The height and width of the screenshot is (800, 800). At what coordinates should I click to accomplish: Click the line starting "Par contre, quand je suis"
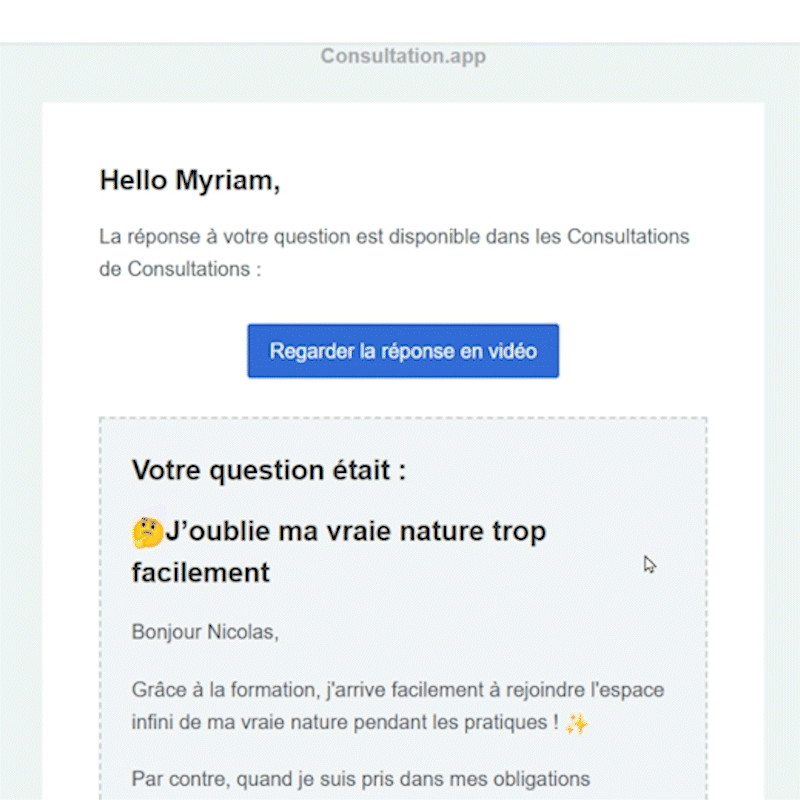click(360, 778)
